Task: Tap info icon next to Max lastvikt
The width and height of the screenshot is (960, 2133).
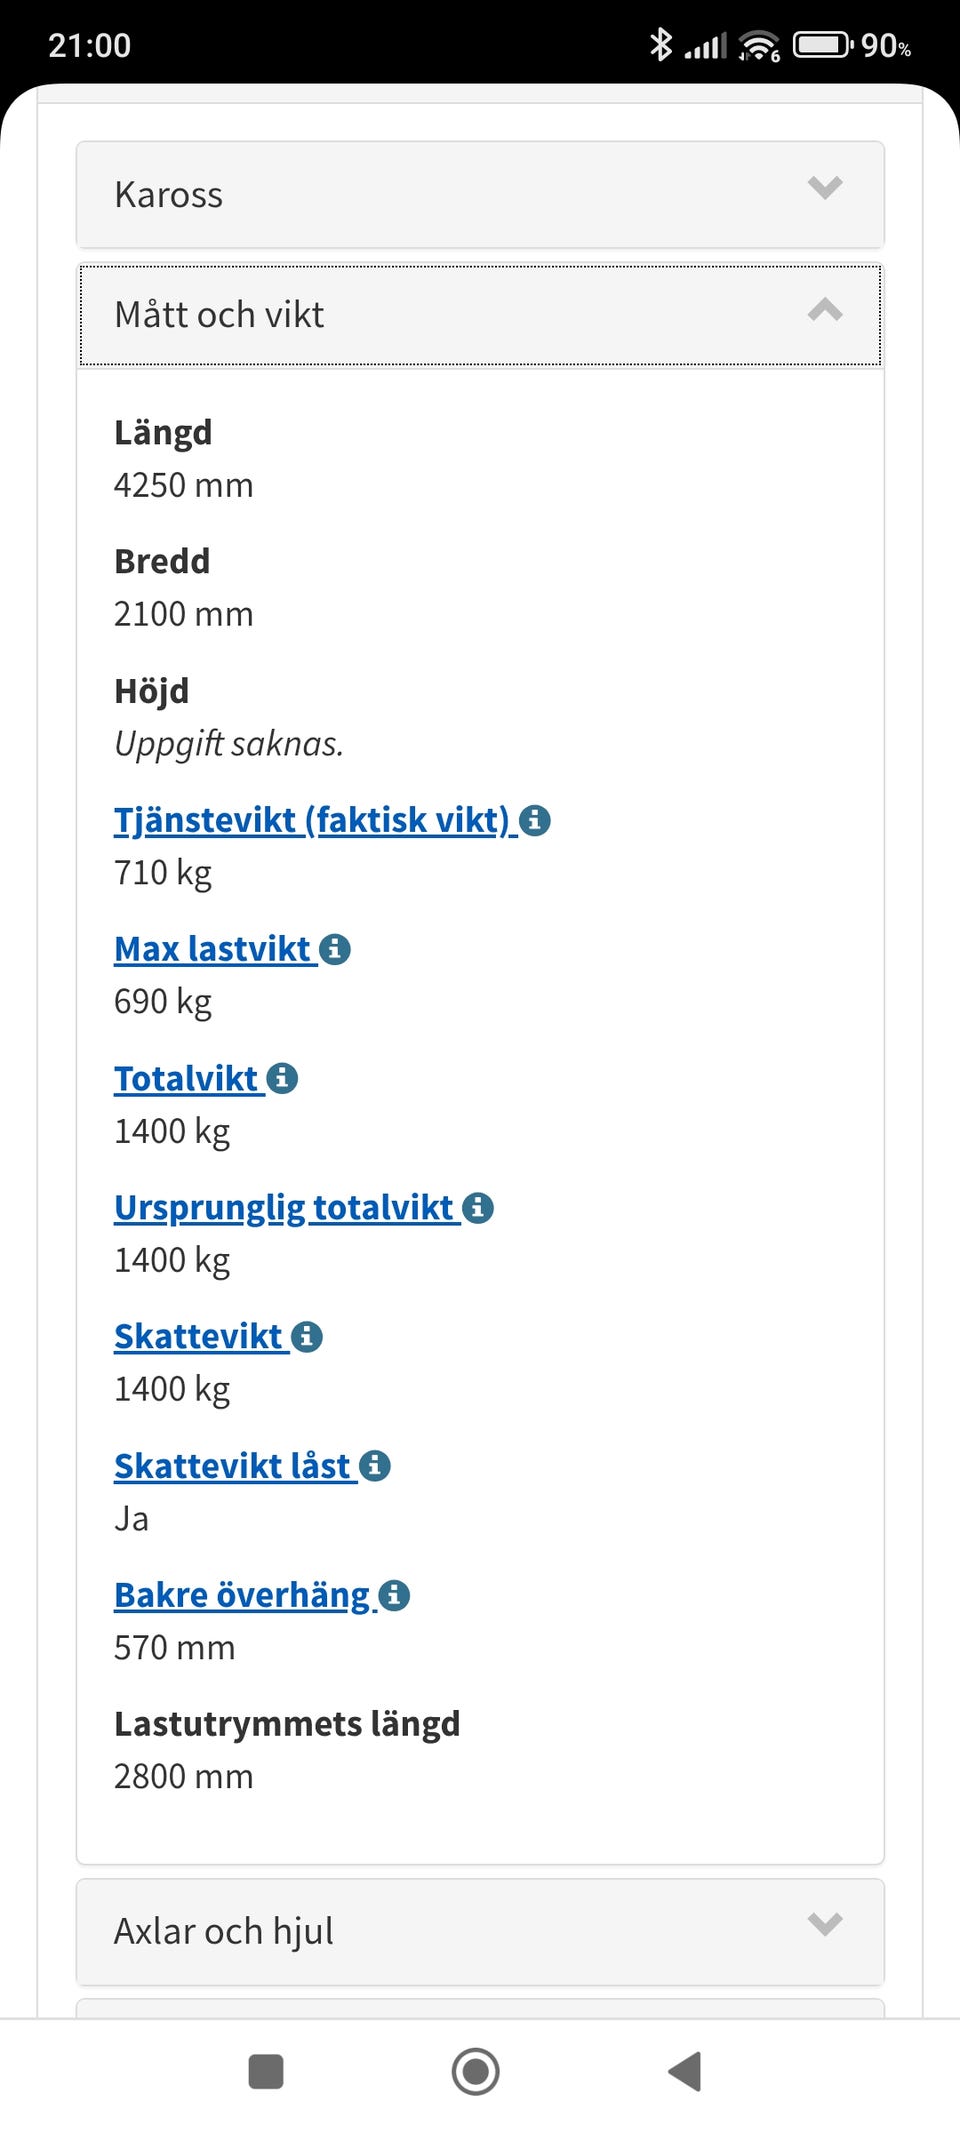Action: coord(335,950)
